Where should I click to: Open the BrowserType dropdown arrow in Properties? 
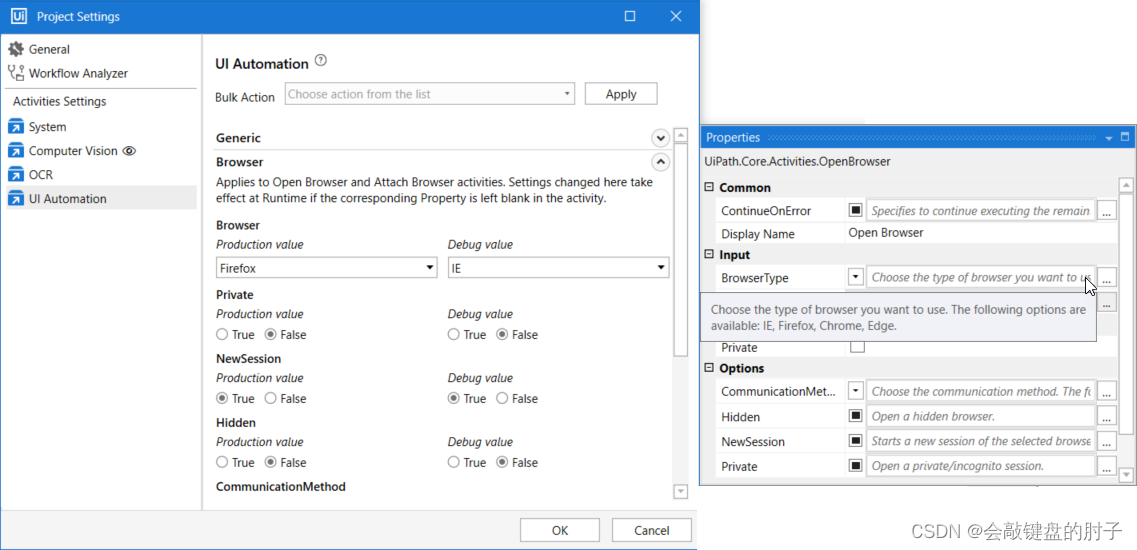(856, 277)
